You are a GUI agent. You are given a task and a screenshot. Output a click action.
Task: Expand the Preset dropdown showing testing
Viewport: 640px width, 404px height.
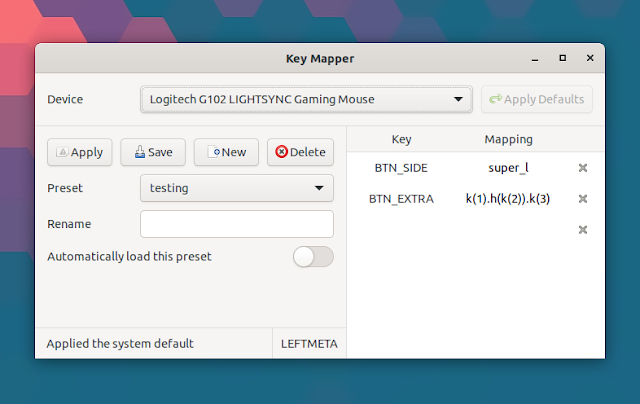tap(236, 187)
